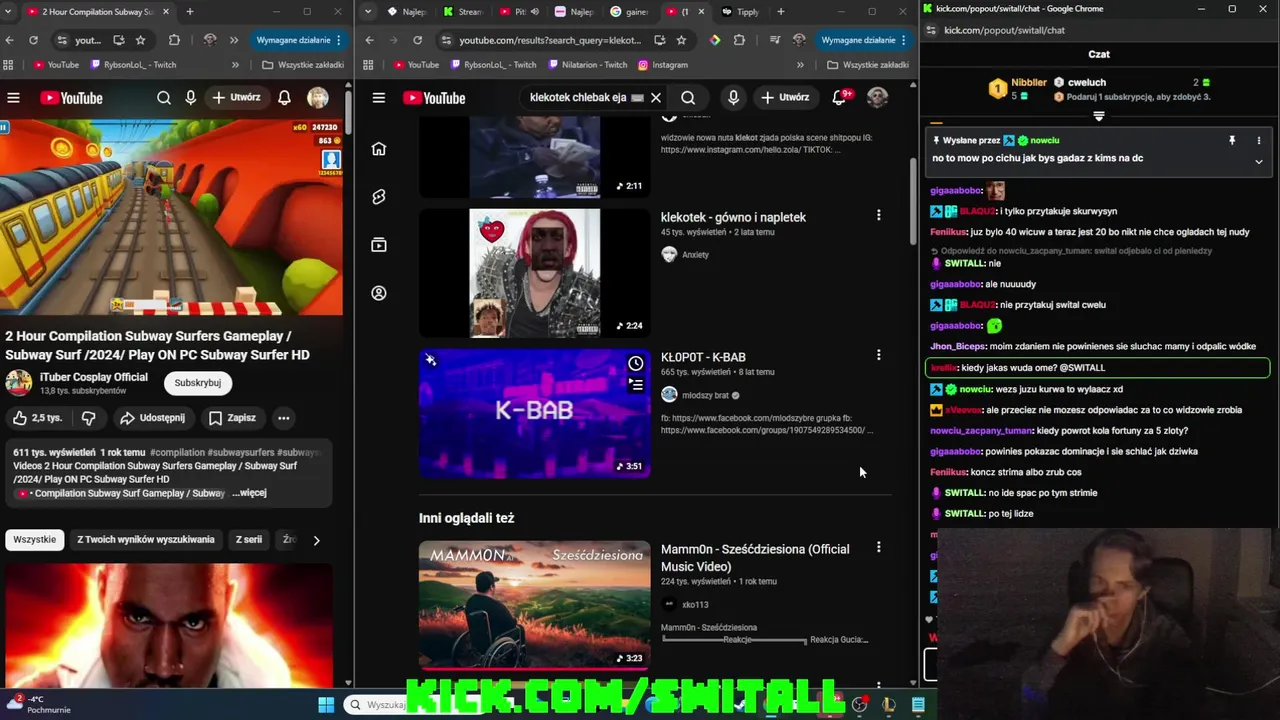This screenshot has width=1280, height=720.
Task: Reload the Subway Surfers tab in the left browser
Action: click(x=33, y=40)
